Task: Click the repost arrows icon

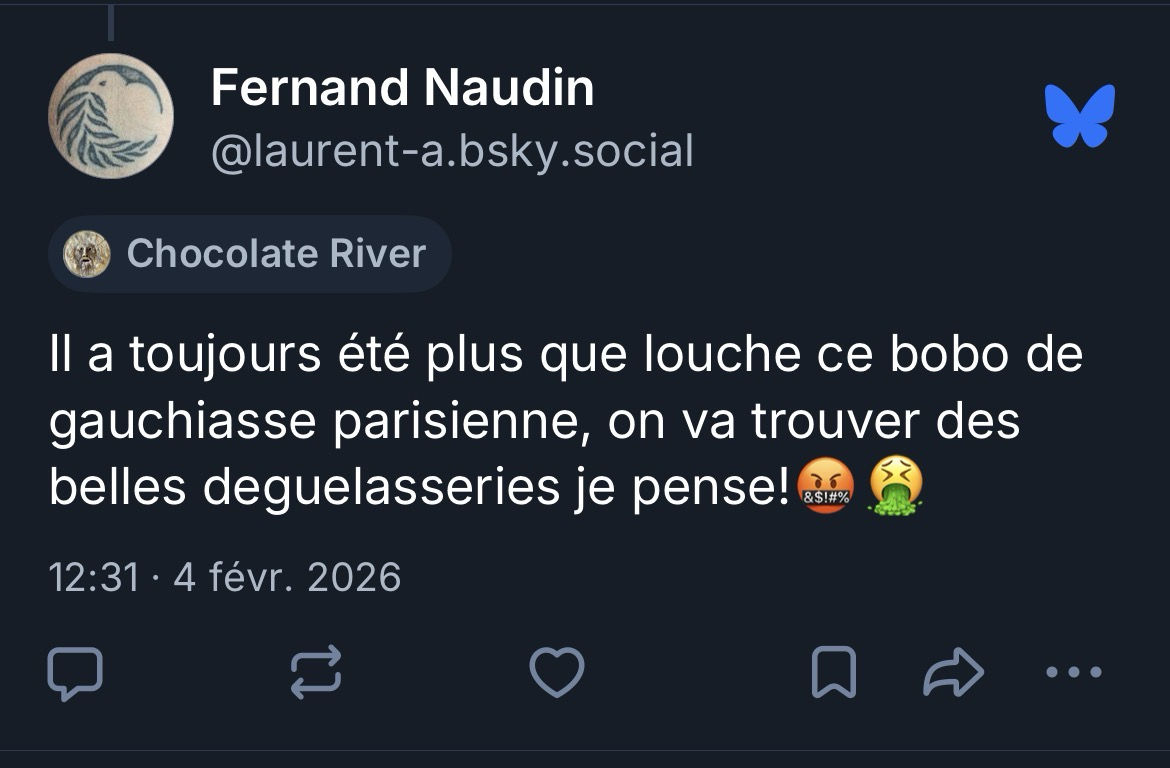Action: (x=316, y=672)
